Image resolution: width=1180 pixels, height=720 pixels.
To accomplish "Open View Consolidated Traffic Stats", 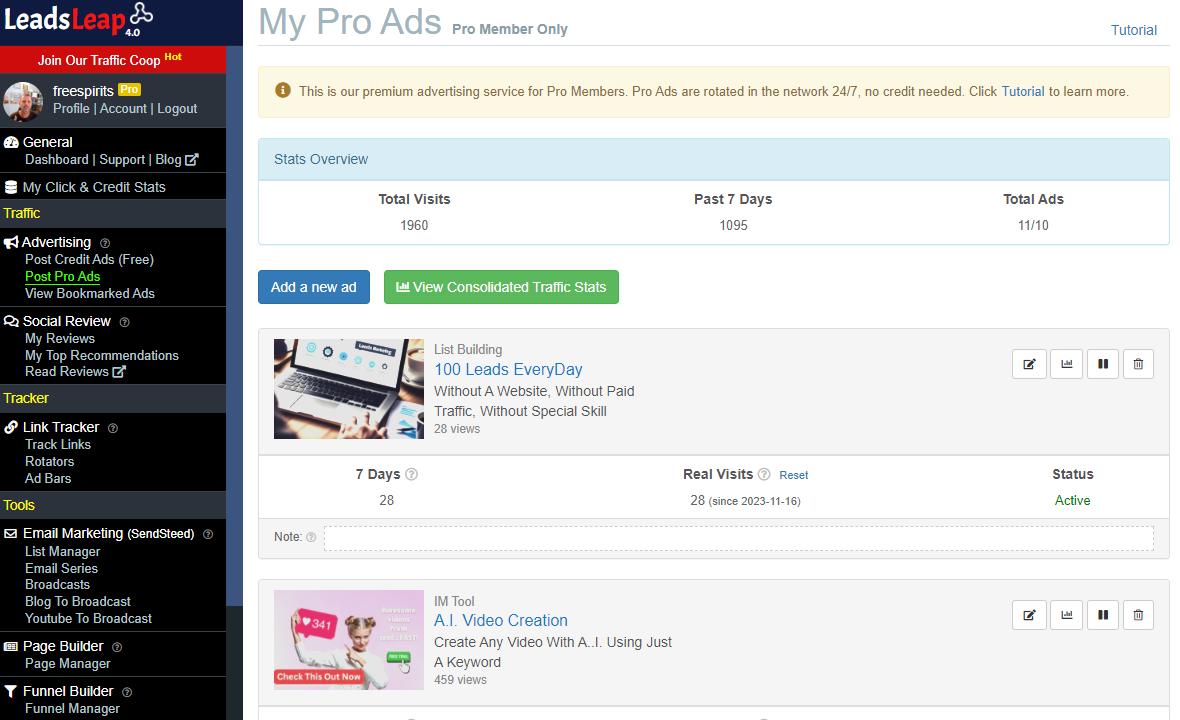I will (501, 287).
